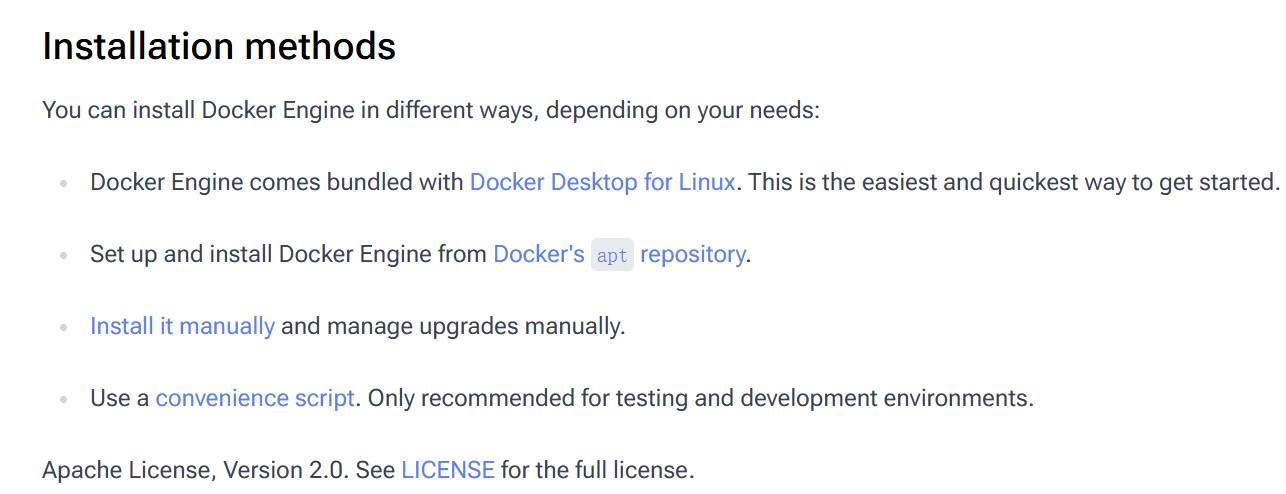Viewport: 1286px width, 494px height.
Task: Click the bullet before Set up and install
Action: 64,256
